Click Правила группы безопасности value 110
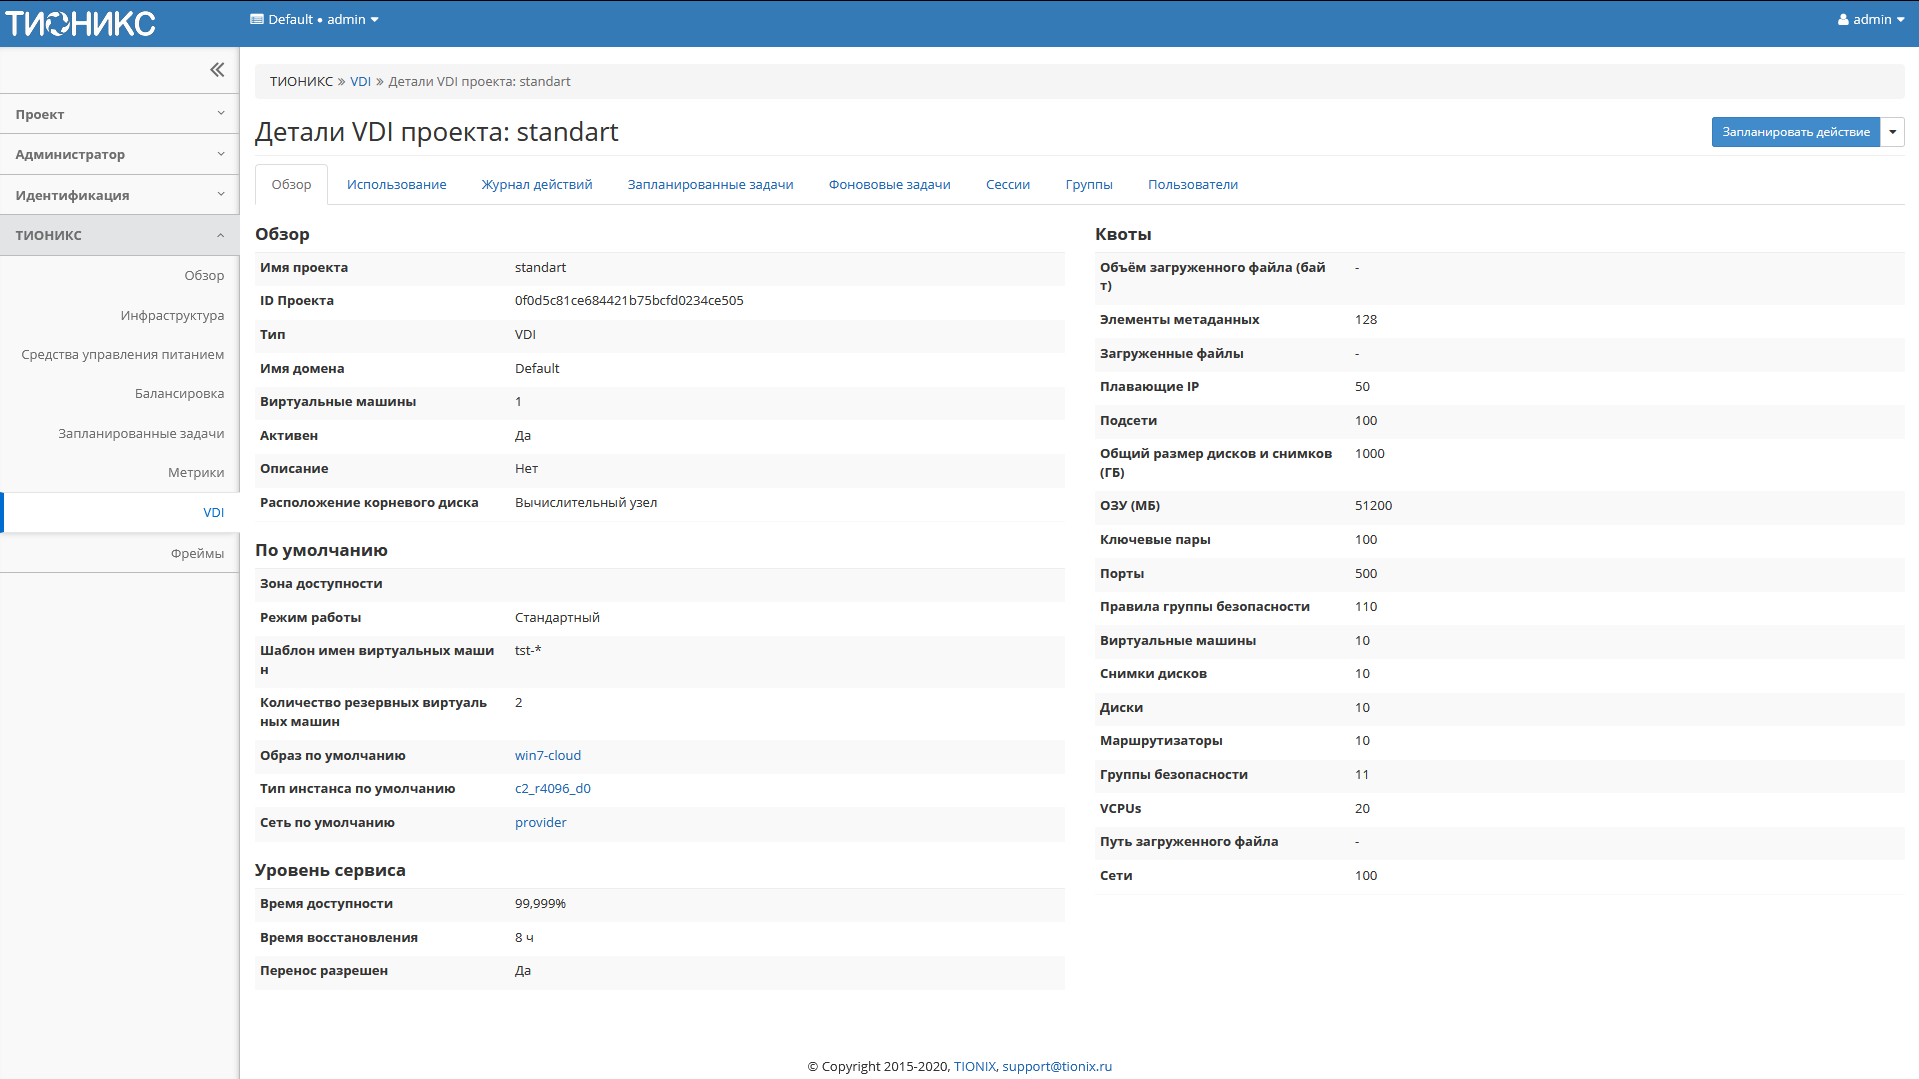This screenshot has width=1919, height=1079. tap(1366, 606)
